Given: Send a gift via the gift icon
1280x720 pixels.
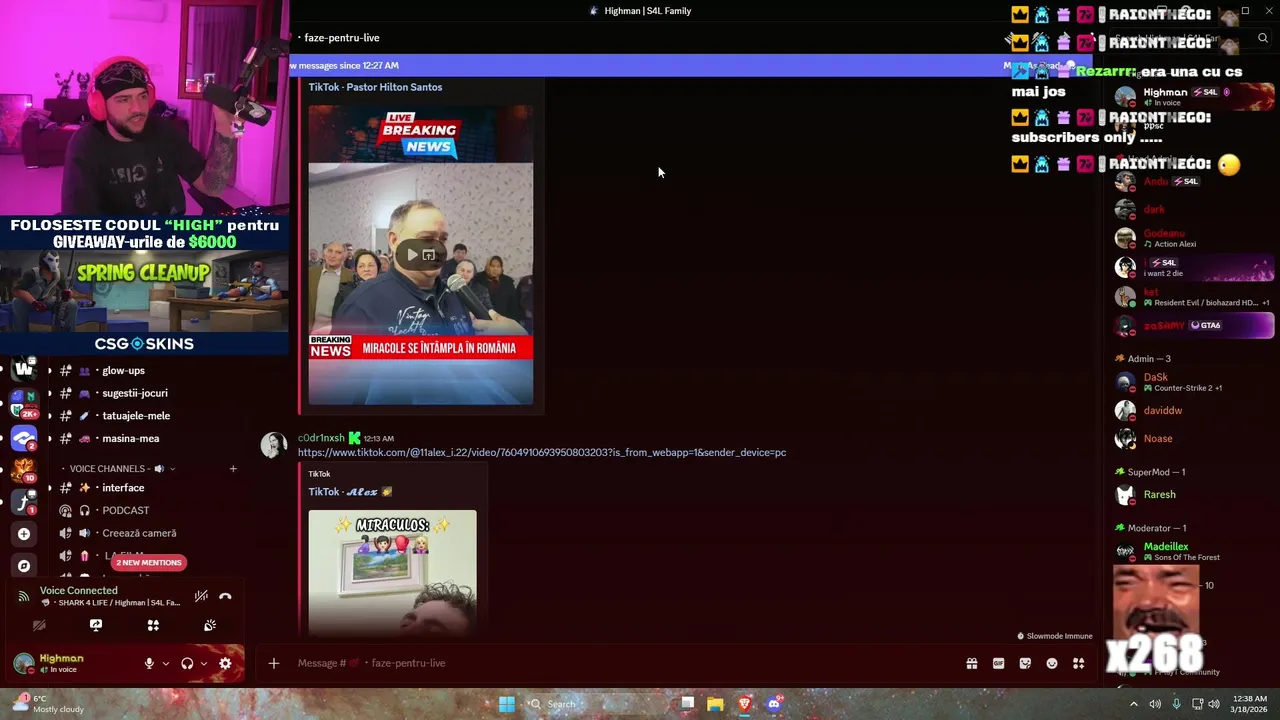Looking at the screenshot, I should 971,663.
